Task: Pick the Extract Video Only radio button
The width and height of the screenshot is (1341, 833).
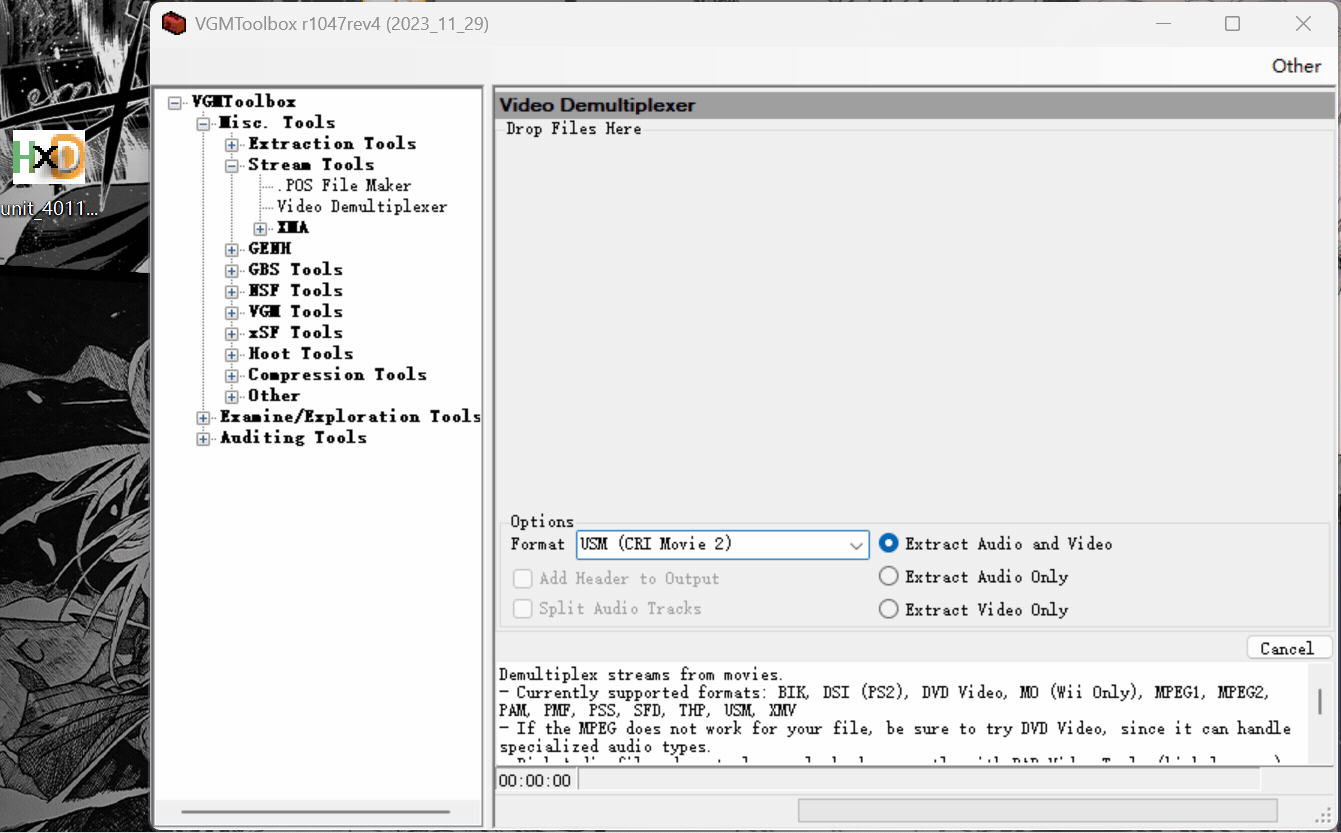Action: pos(889,609)
